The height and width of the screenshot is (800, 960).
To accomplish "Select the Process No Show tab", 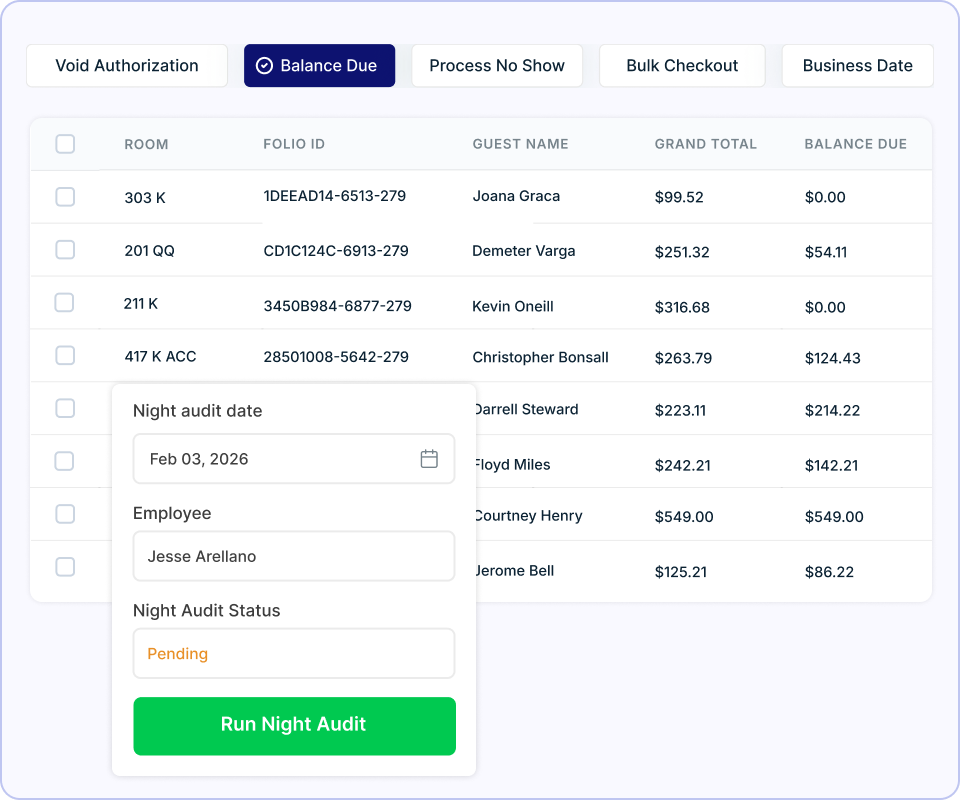I will point(497,65).
